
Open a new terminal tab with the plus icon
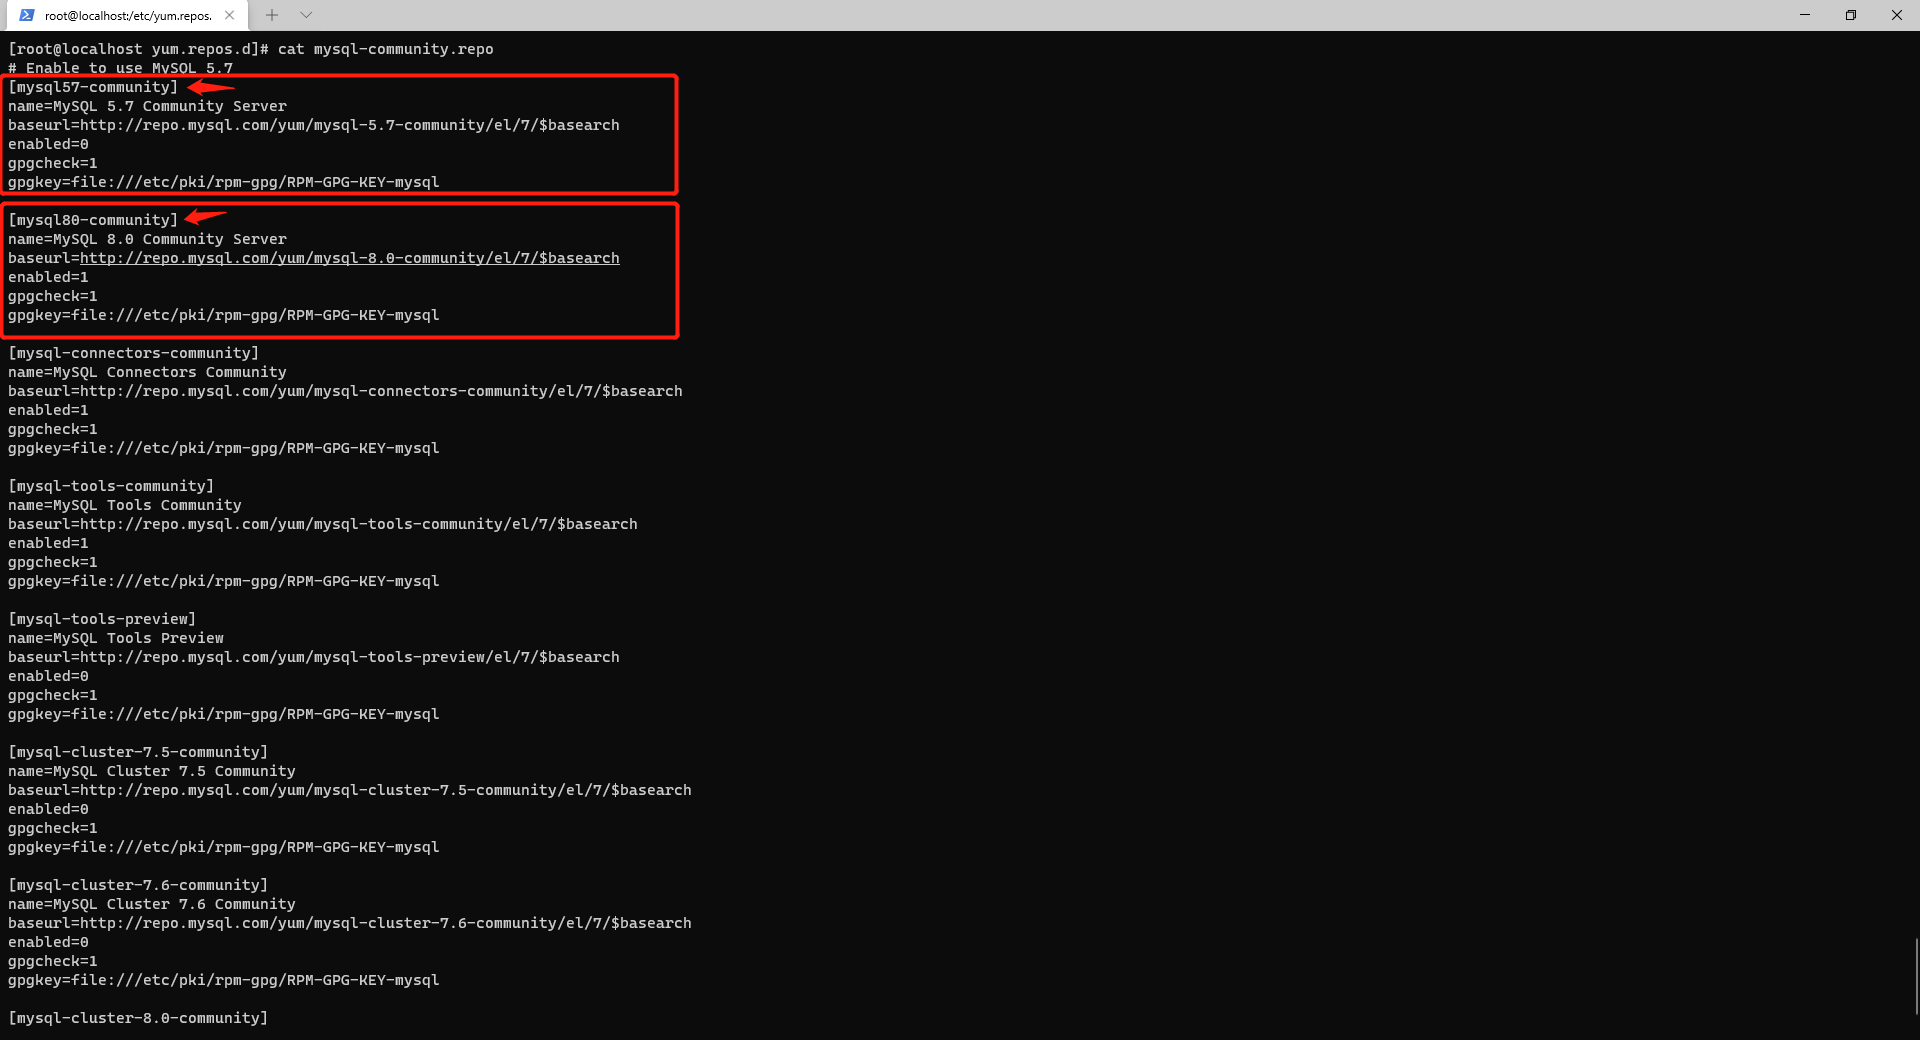[x=271, y=15]
